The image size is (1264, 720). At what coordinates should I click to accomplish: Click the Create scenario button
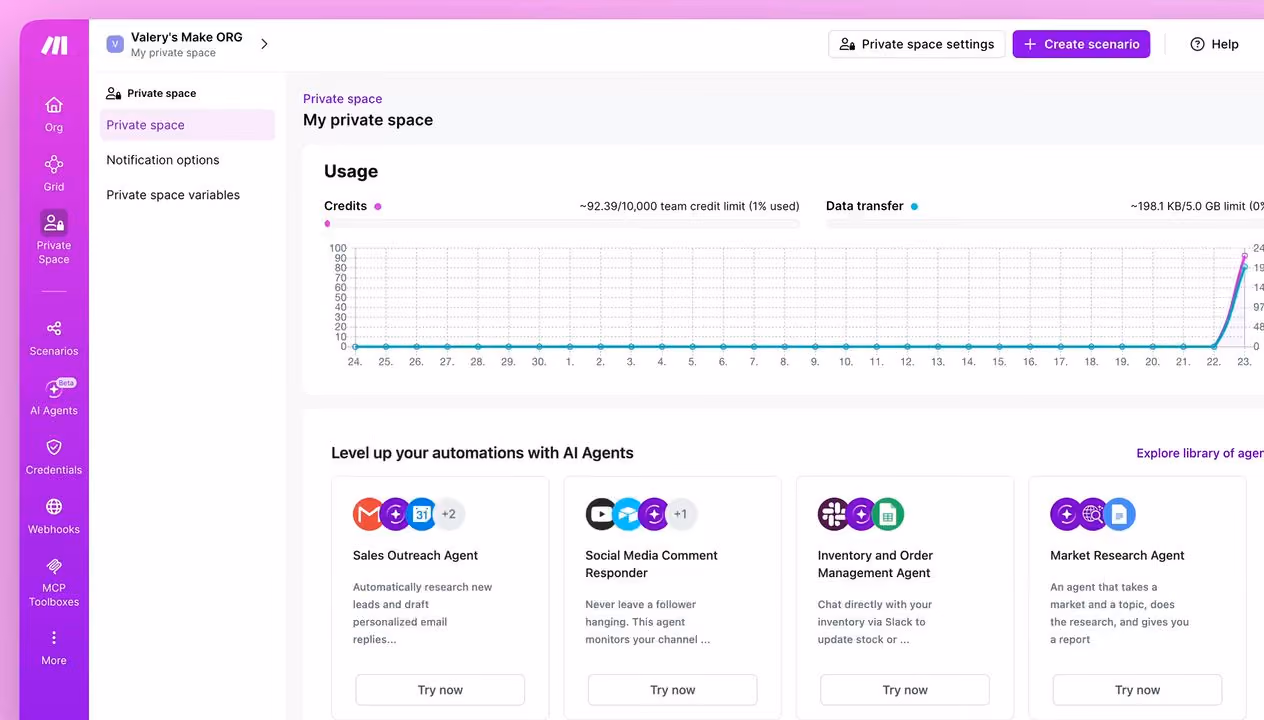(1081, 44)
